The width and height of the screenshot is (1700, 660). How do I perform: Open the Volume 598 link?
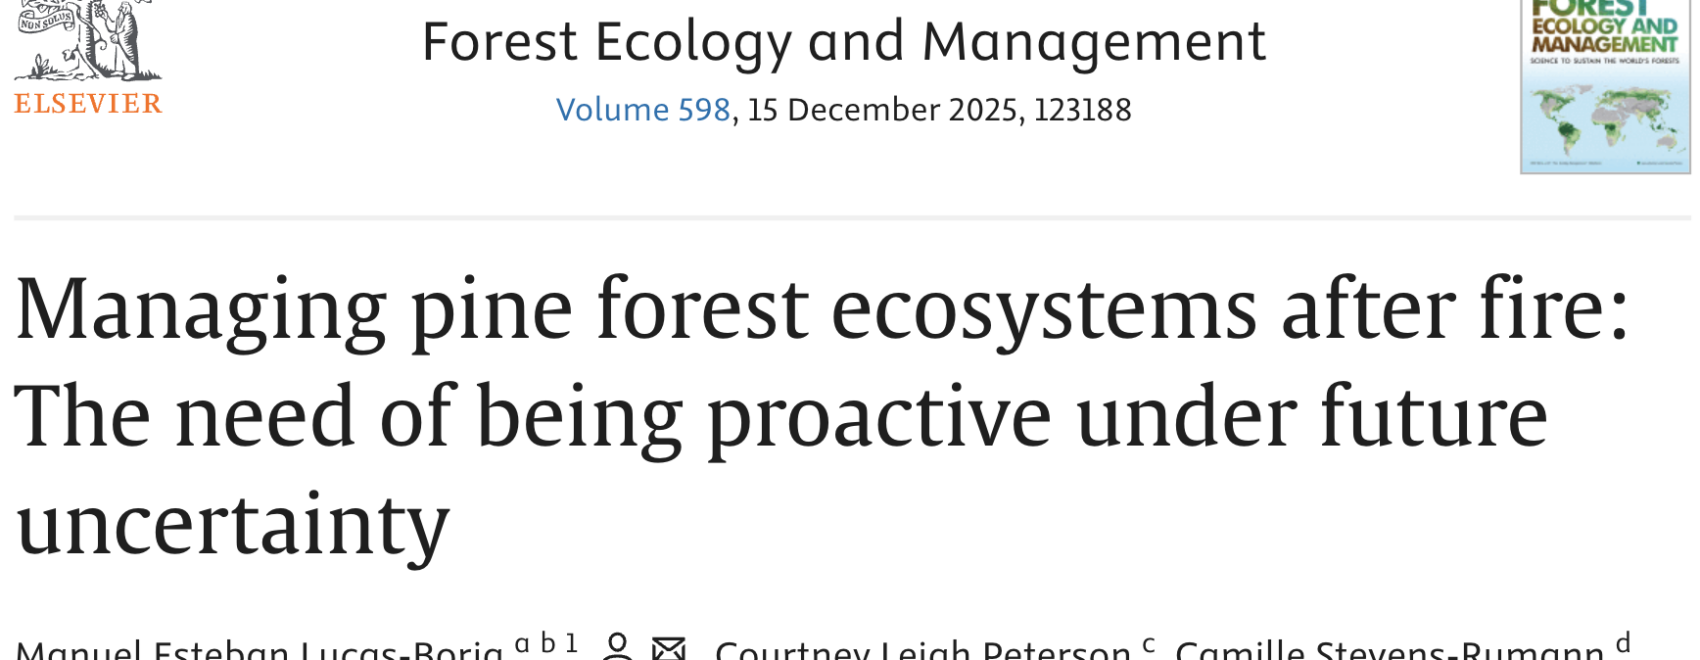click(643, 110)
